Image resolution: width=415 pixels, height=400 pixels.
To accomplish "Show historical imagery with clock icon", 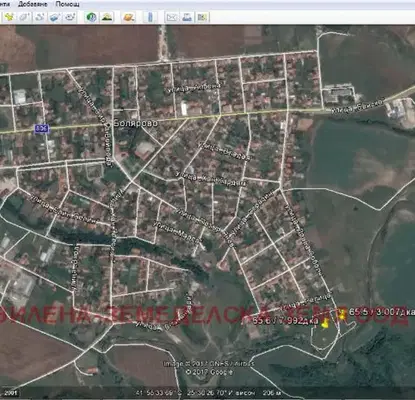I will 91,17.
